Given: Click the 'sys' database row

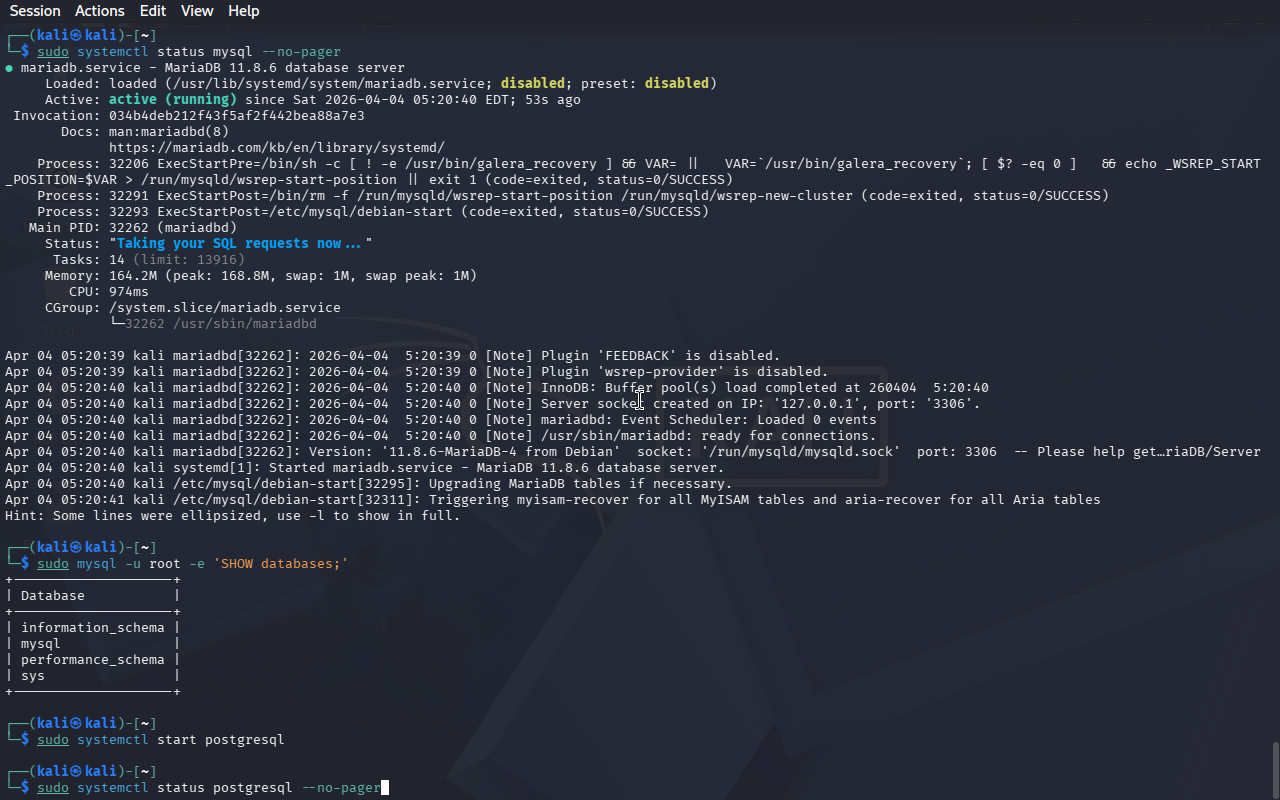Looking at the screenshot, I should coord(33,675).
